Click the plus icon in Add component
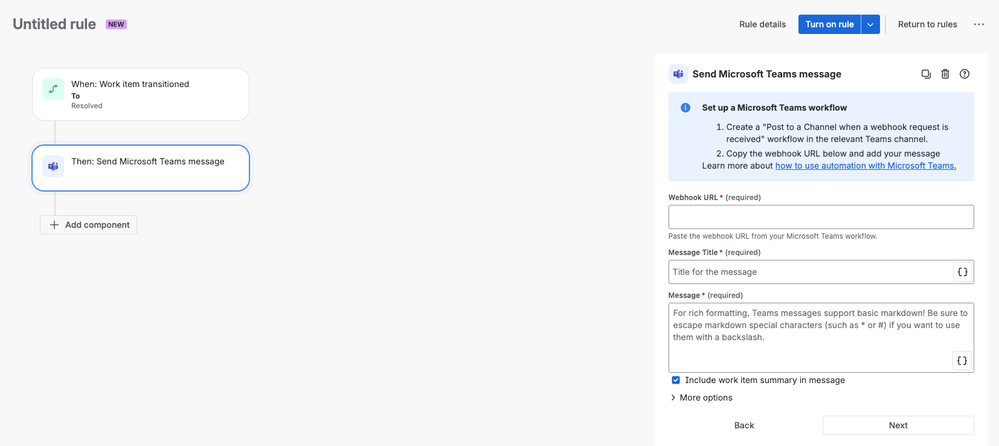This screenshot has height=446, width=999. (54, 225)
